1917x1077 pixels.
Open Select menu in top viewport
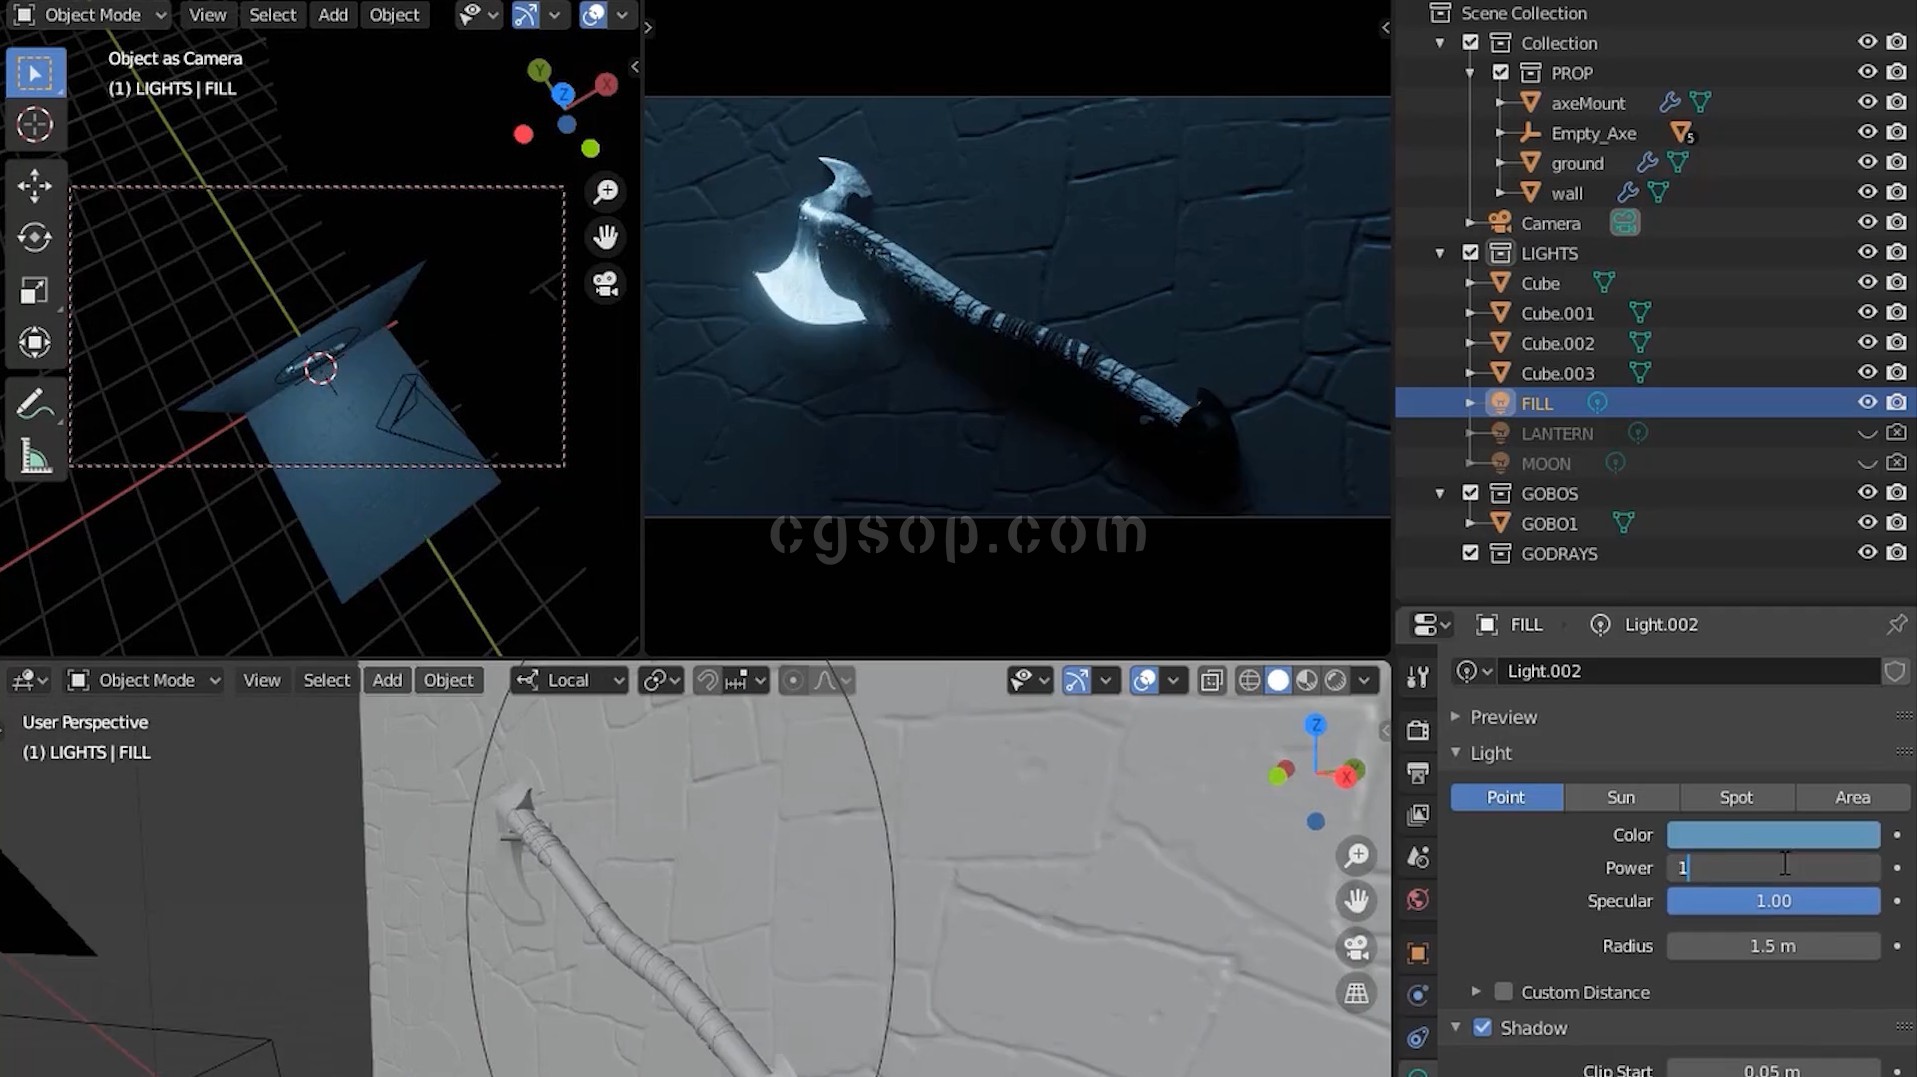click(x=272, y=15)
